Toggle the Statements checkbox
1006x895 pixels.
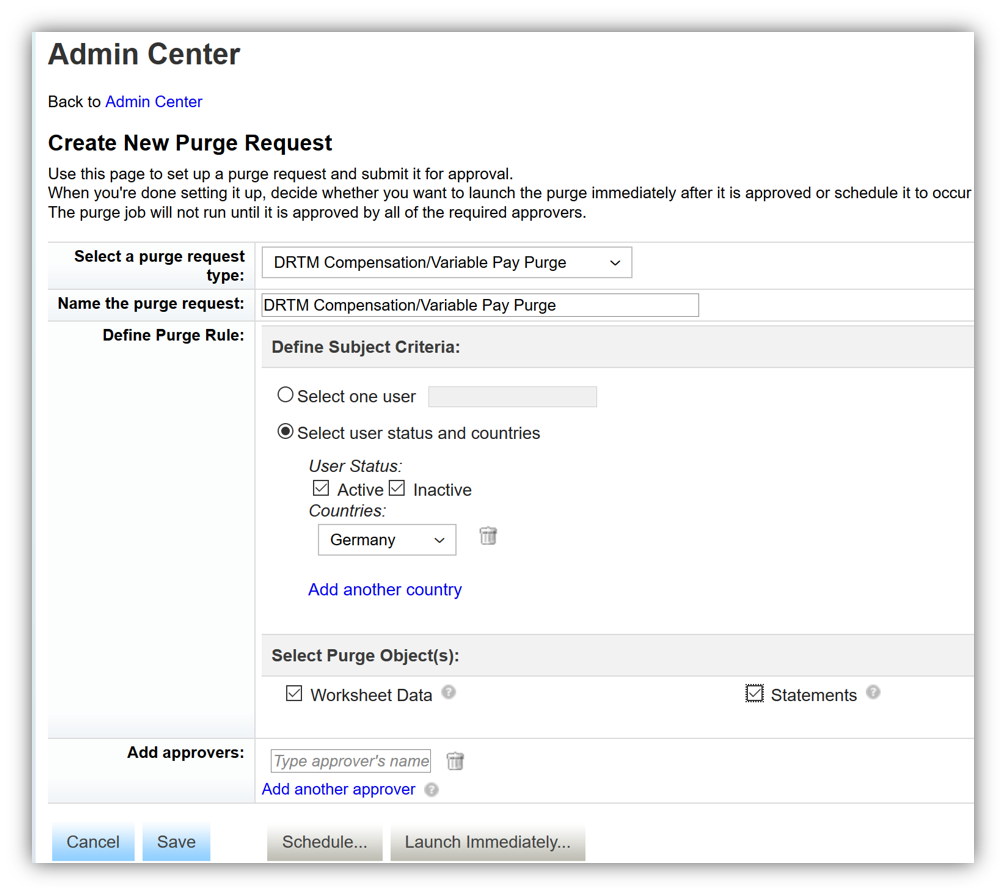click(x=754, y=694)
